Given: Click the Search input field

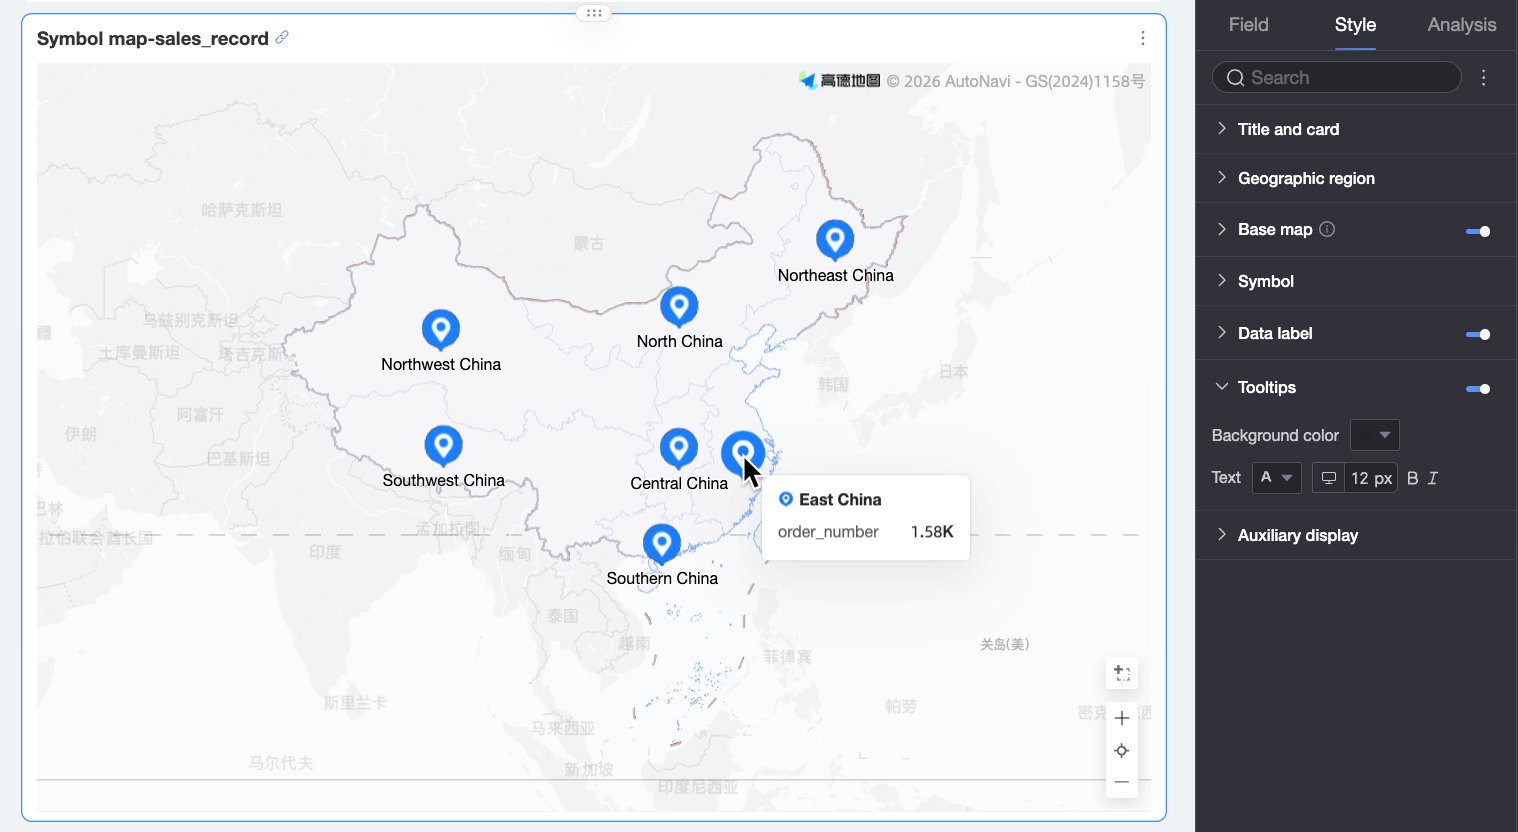Looking at the screenshot, I should point(1337,77).
